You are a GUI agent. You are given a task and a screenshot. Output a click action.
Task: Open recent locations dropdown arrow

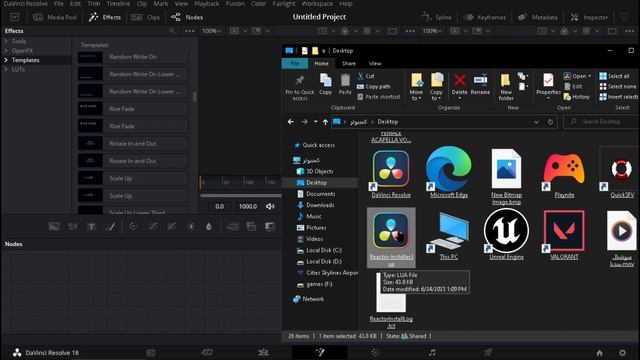(316, 122)
